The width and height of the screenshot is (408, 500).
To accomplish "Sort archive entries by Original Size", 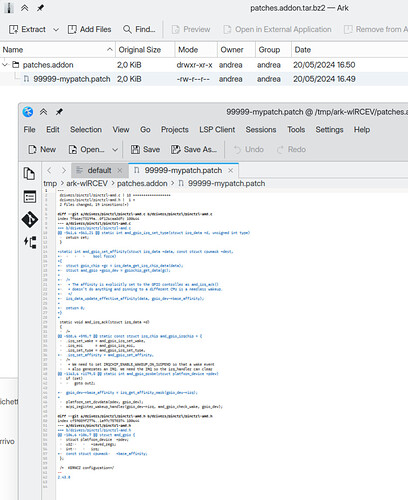I will (x=140, y=50).
